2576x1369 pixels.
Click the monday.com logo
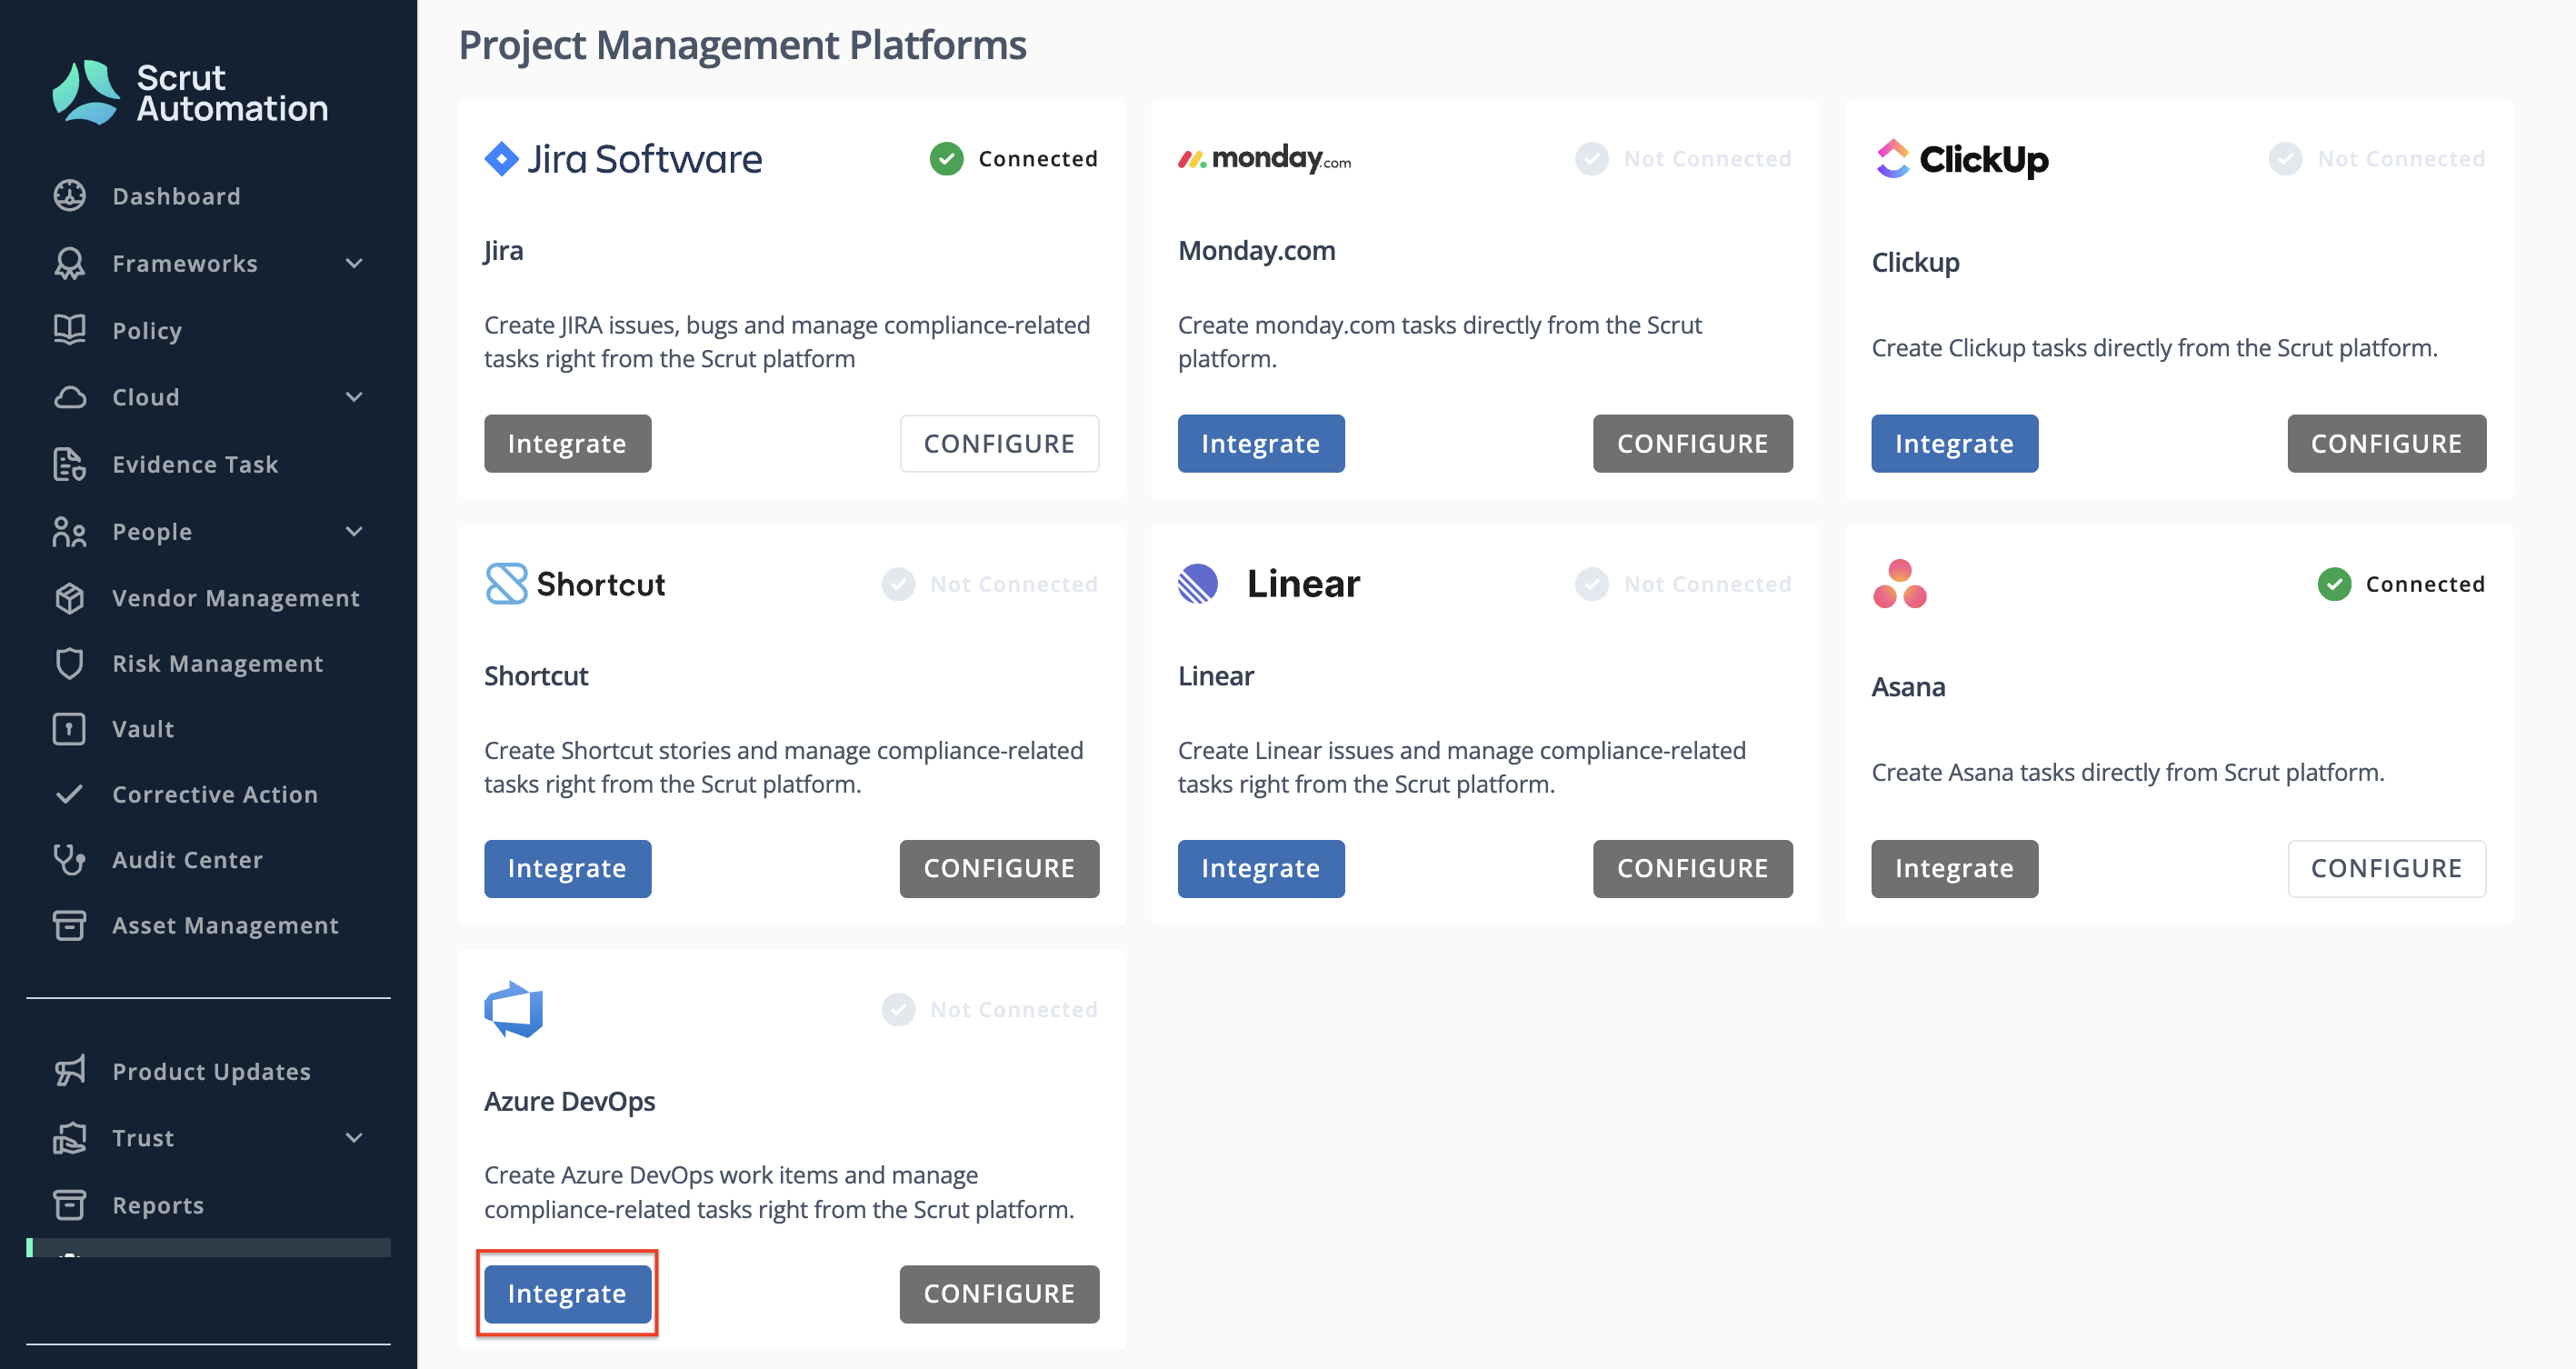click(1264, 159)
